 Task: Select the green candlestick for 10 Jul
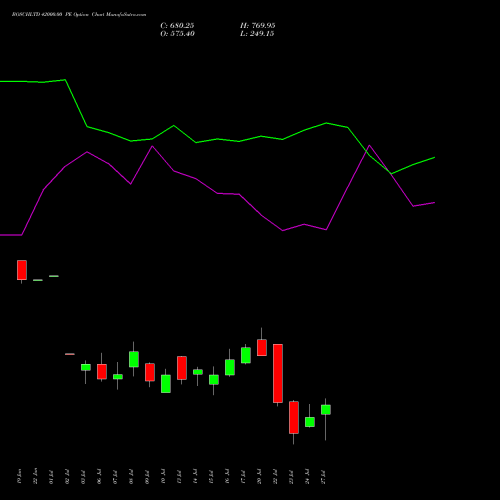pyautogui.click(x=166, y=384)
